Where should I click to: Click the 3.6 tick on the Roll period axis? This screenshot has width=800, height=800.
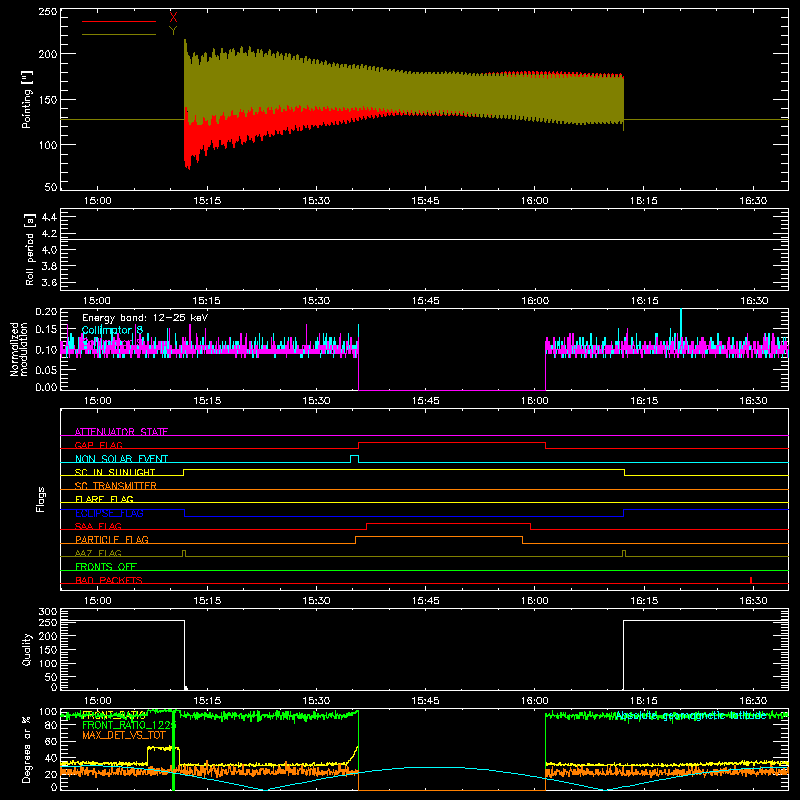49,282
